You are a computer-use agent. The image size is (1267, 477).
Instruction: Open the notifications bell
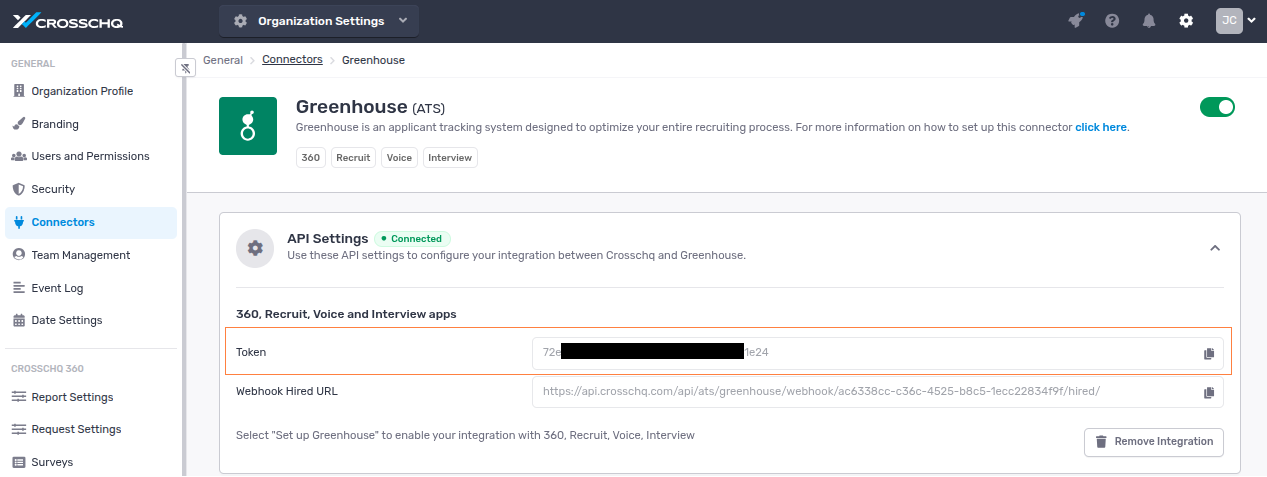(x=1149, y=21)
